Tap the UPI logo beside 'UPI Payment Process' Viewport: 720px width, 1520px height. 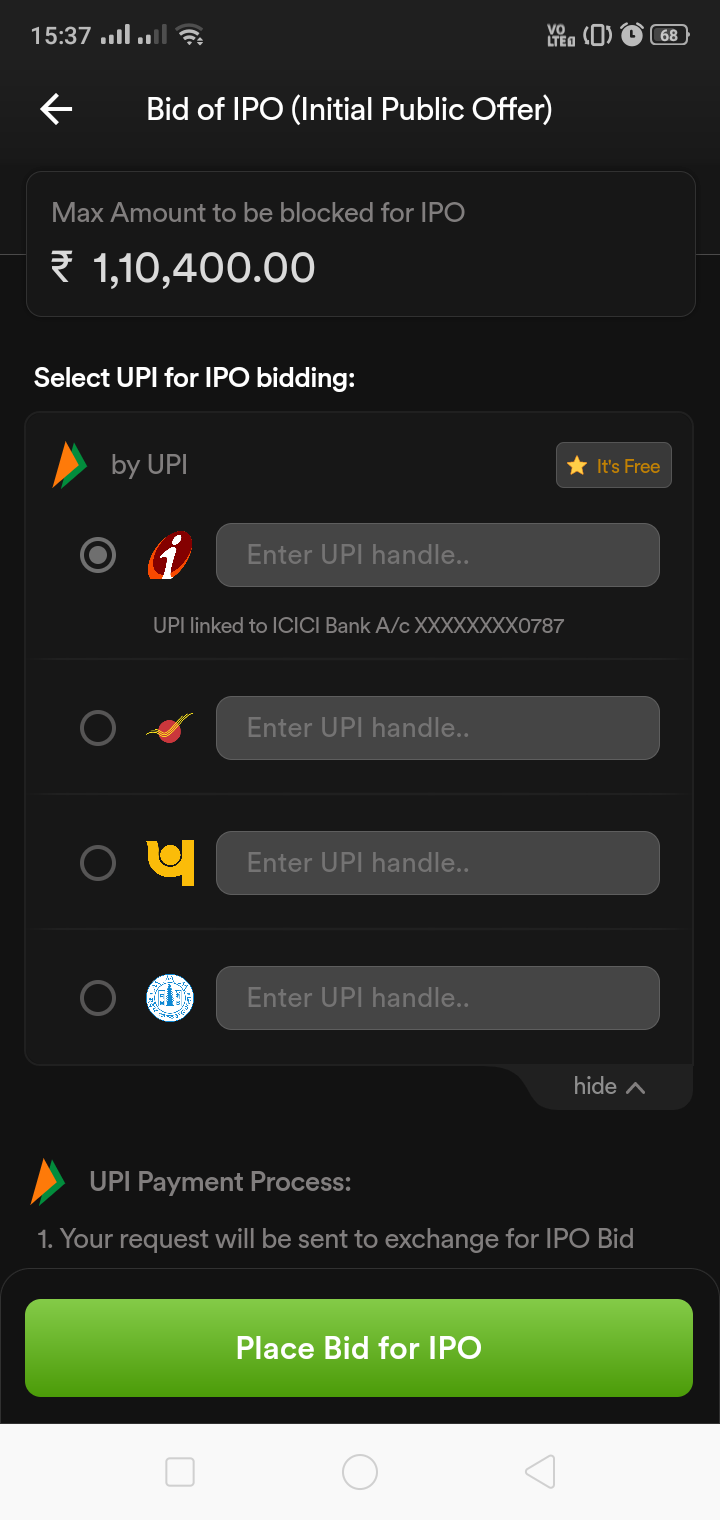[x=48, y=1181]
